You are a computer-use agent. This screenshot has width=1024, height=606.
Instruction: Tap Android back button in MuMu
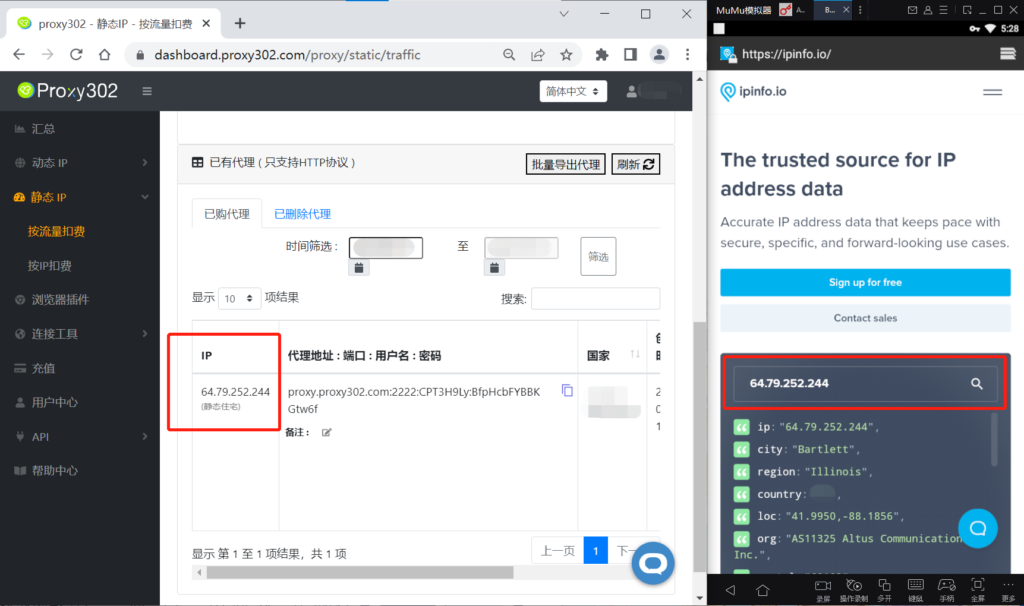click(x=730, y=590)
